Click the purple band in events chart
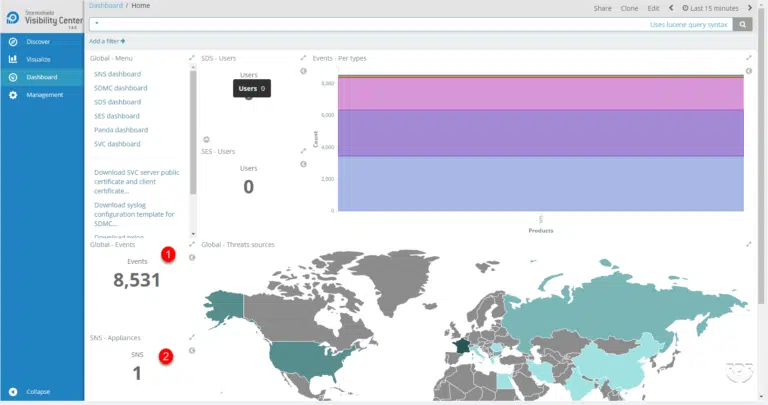 click(x=541, y=133)
